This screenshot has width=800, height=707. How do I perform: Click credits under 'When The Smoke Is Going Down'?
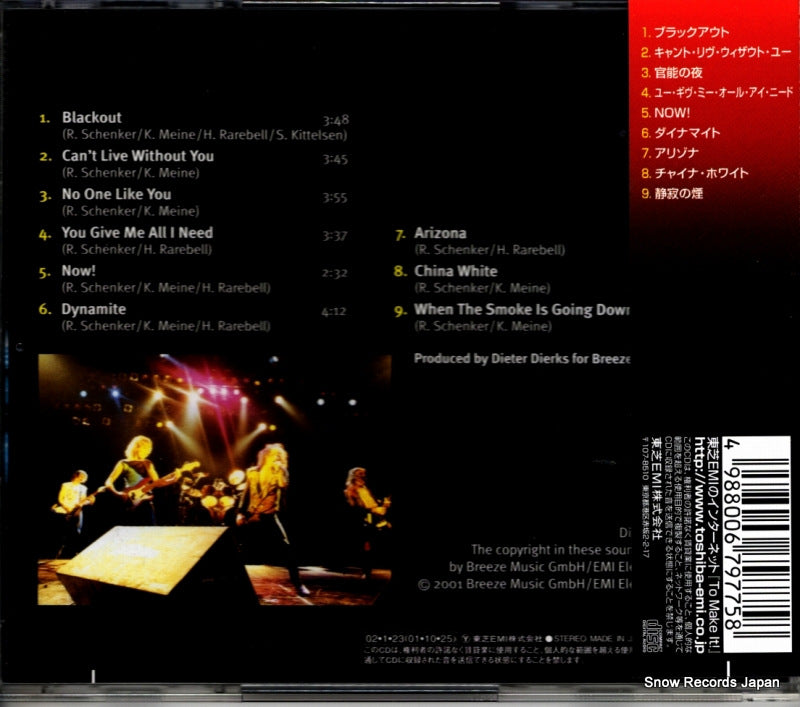[x=483, y=326]
